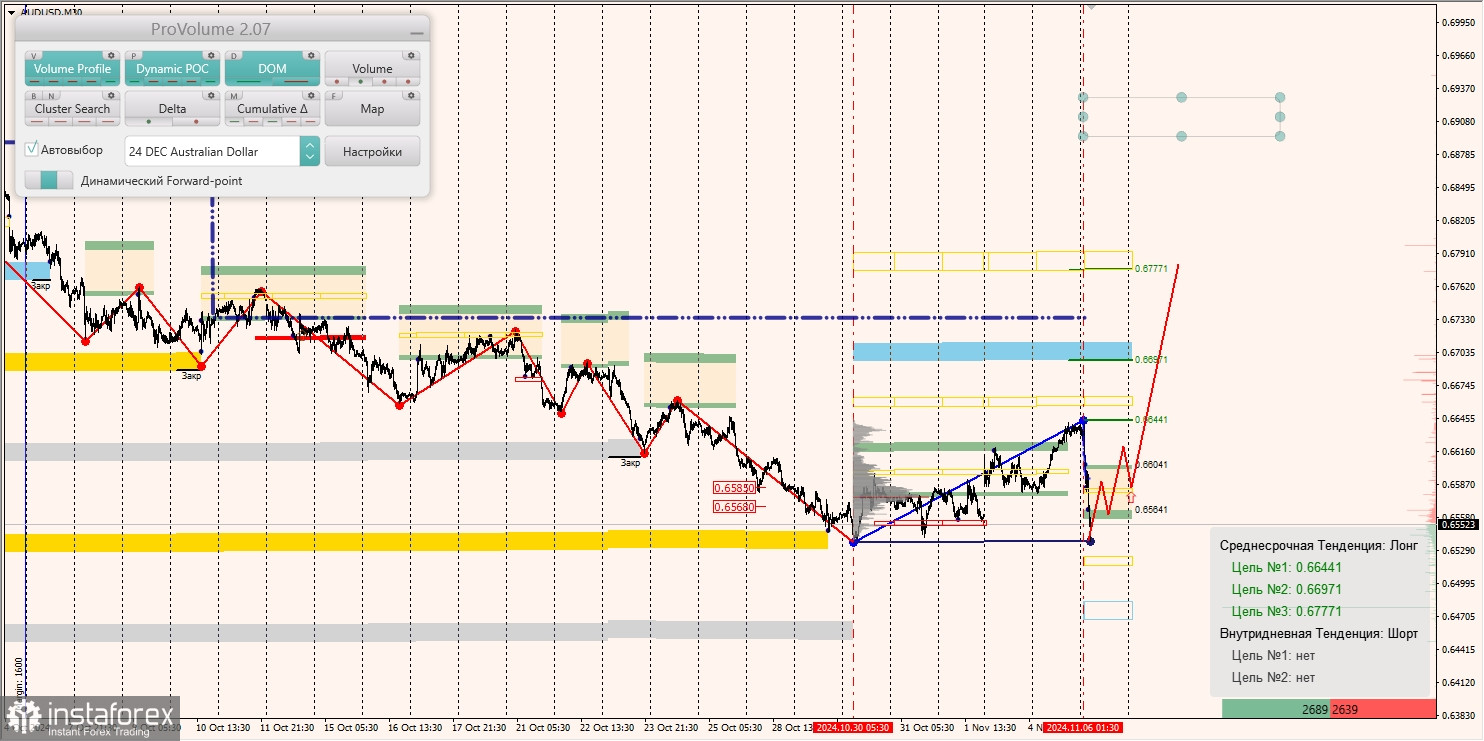
Task: Select red dot mode under Delta
Action: coord(196,121)
